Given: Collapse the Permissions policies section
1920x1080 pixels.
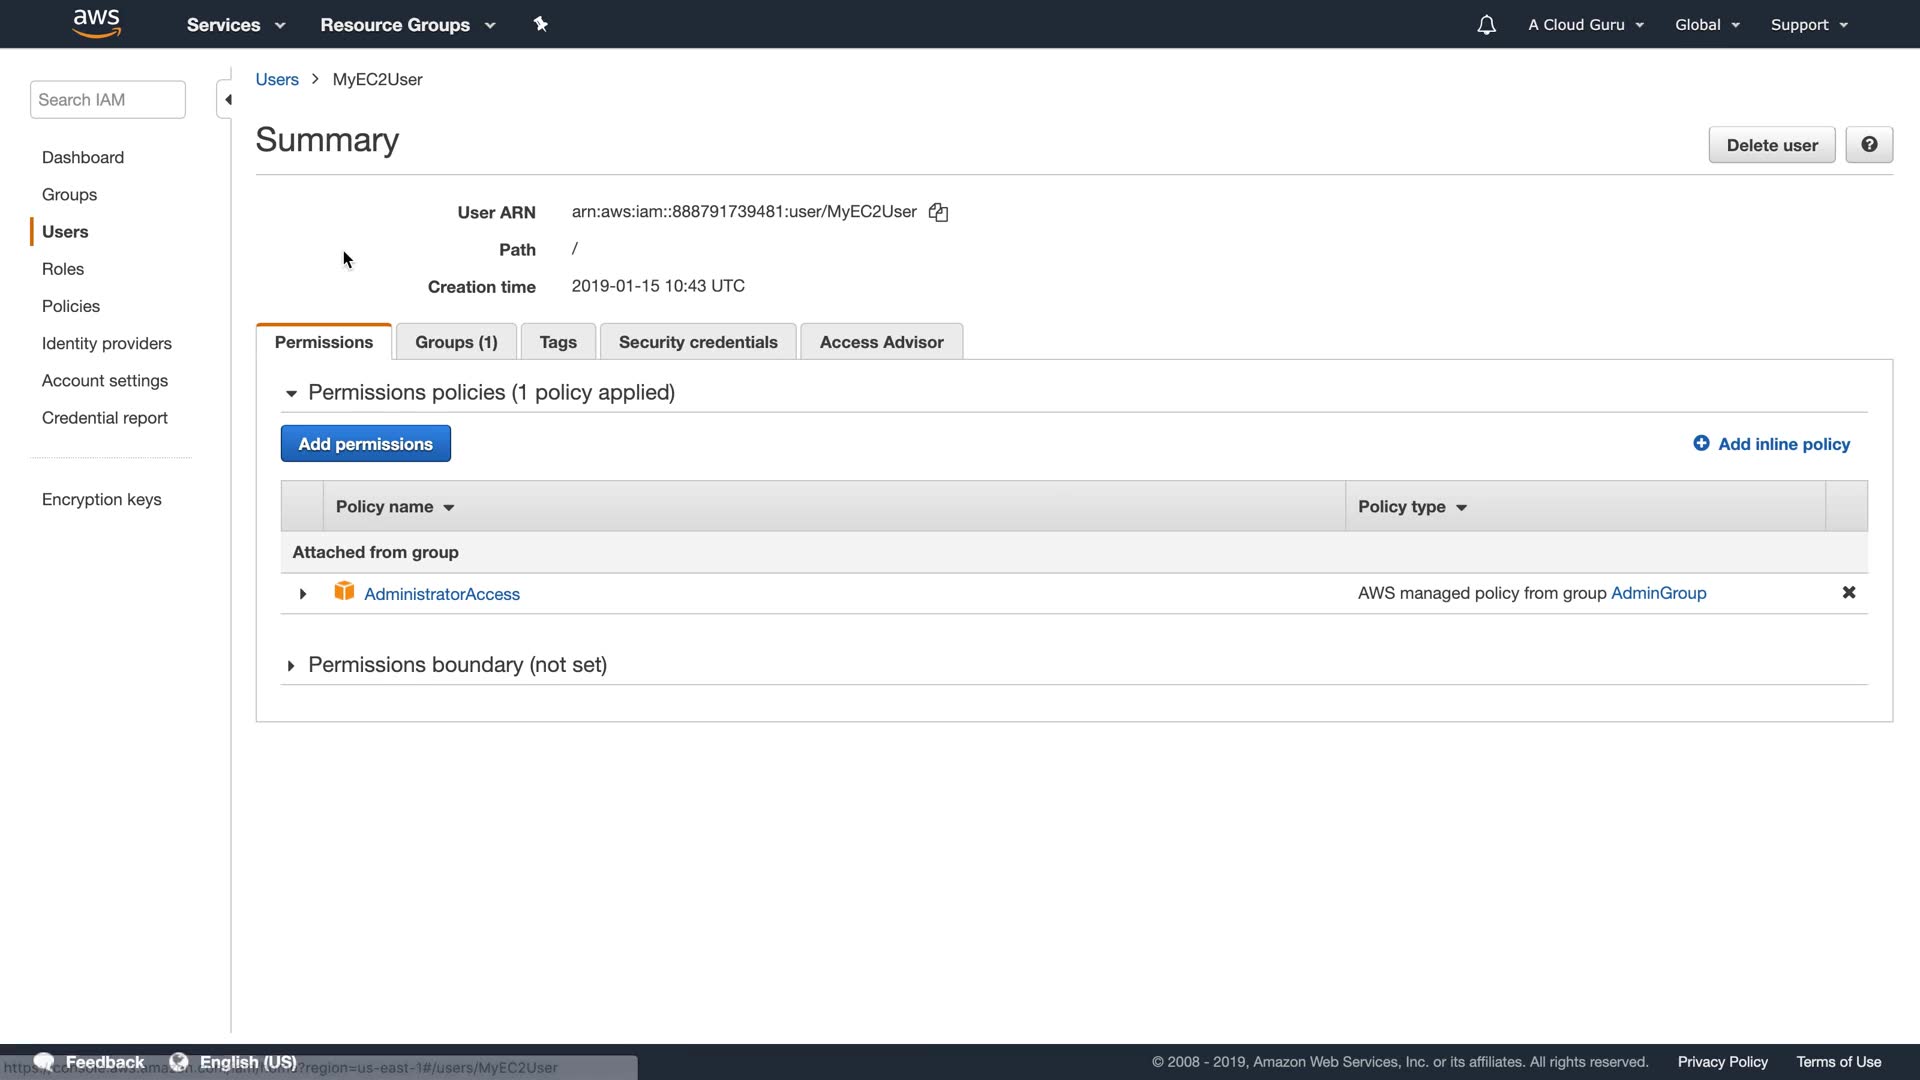Looking at the screenshot, I should coord(291,393).
